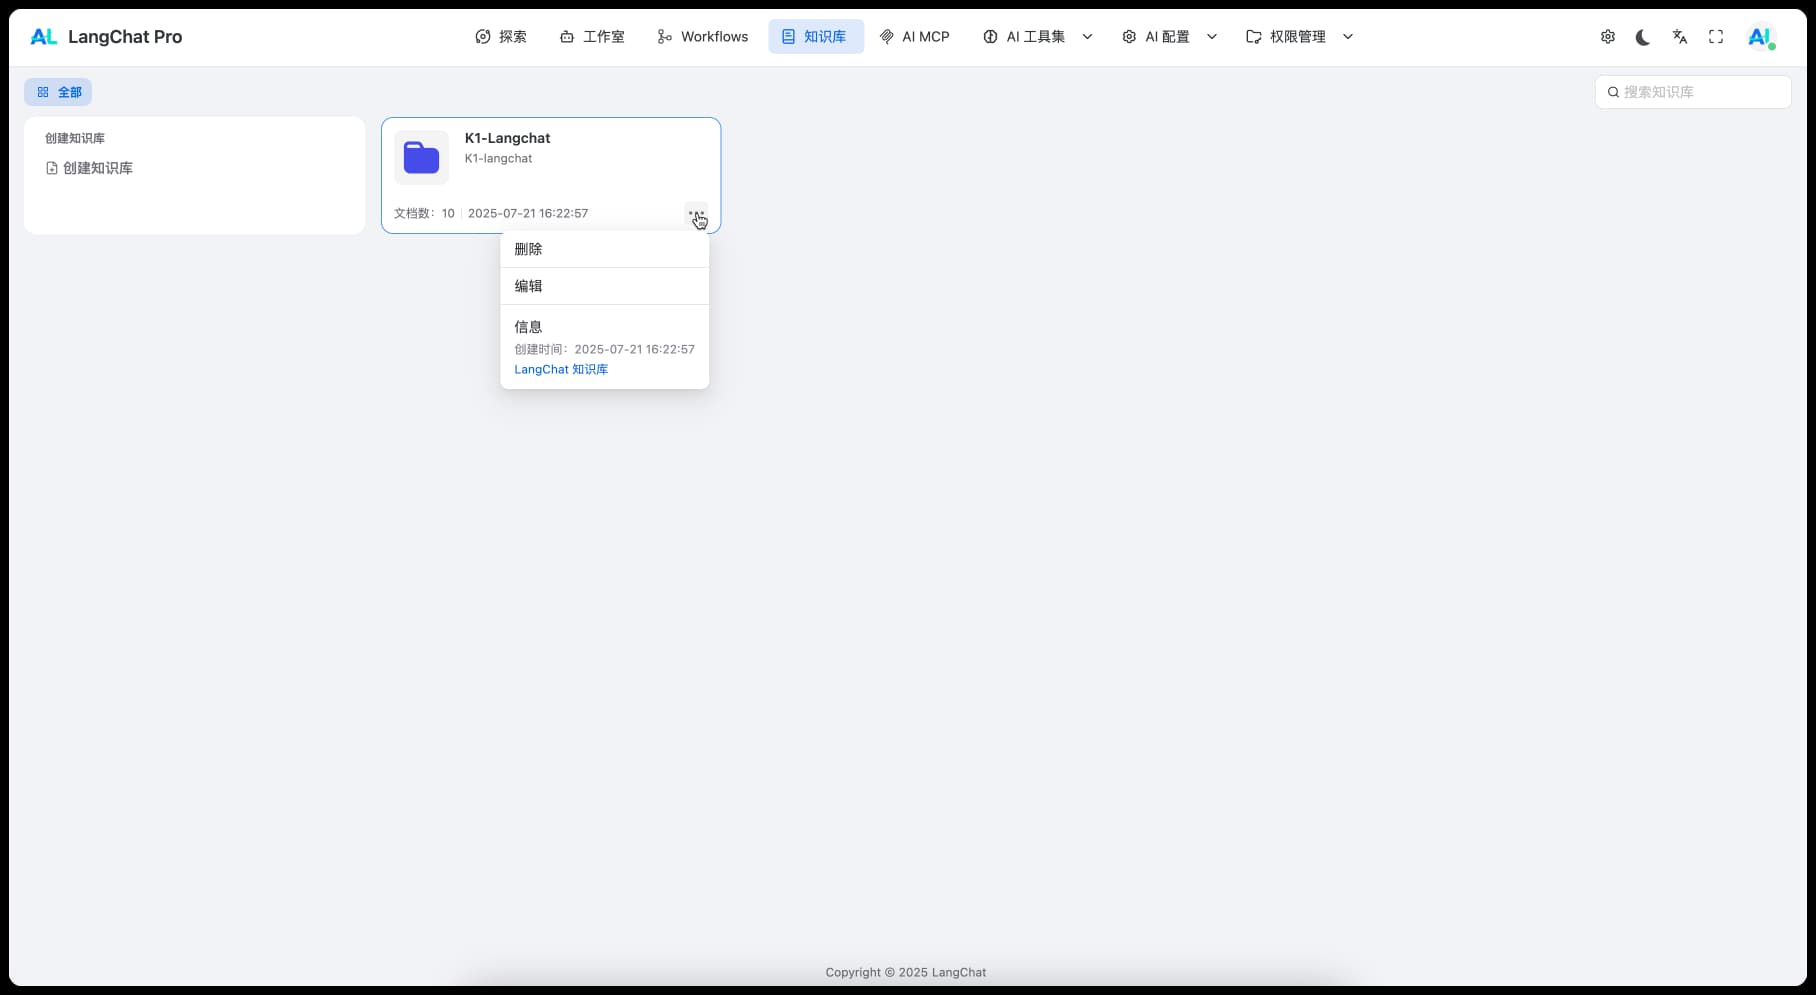Viewport: 1816px width, 995px height.
Task: Toggle dark mode with the moon icon
Action: (x=1643, y=37)
